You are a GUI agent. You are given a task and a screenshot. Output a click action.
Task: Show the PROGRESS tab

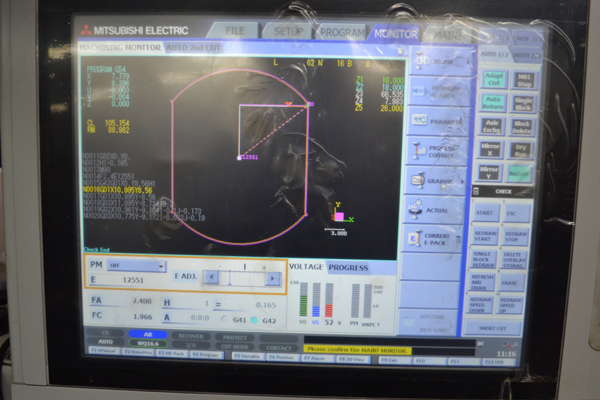click(x=348, y=268)
